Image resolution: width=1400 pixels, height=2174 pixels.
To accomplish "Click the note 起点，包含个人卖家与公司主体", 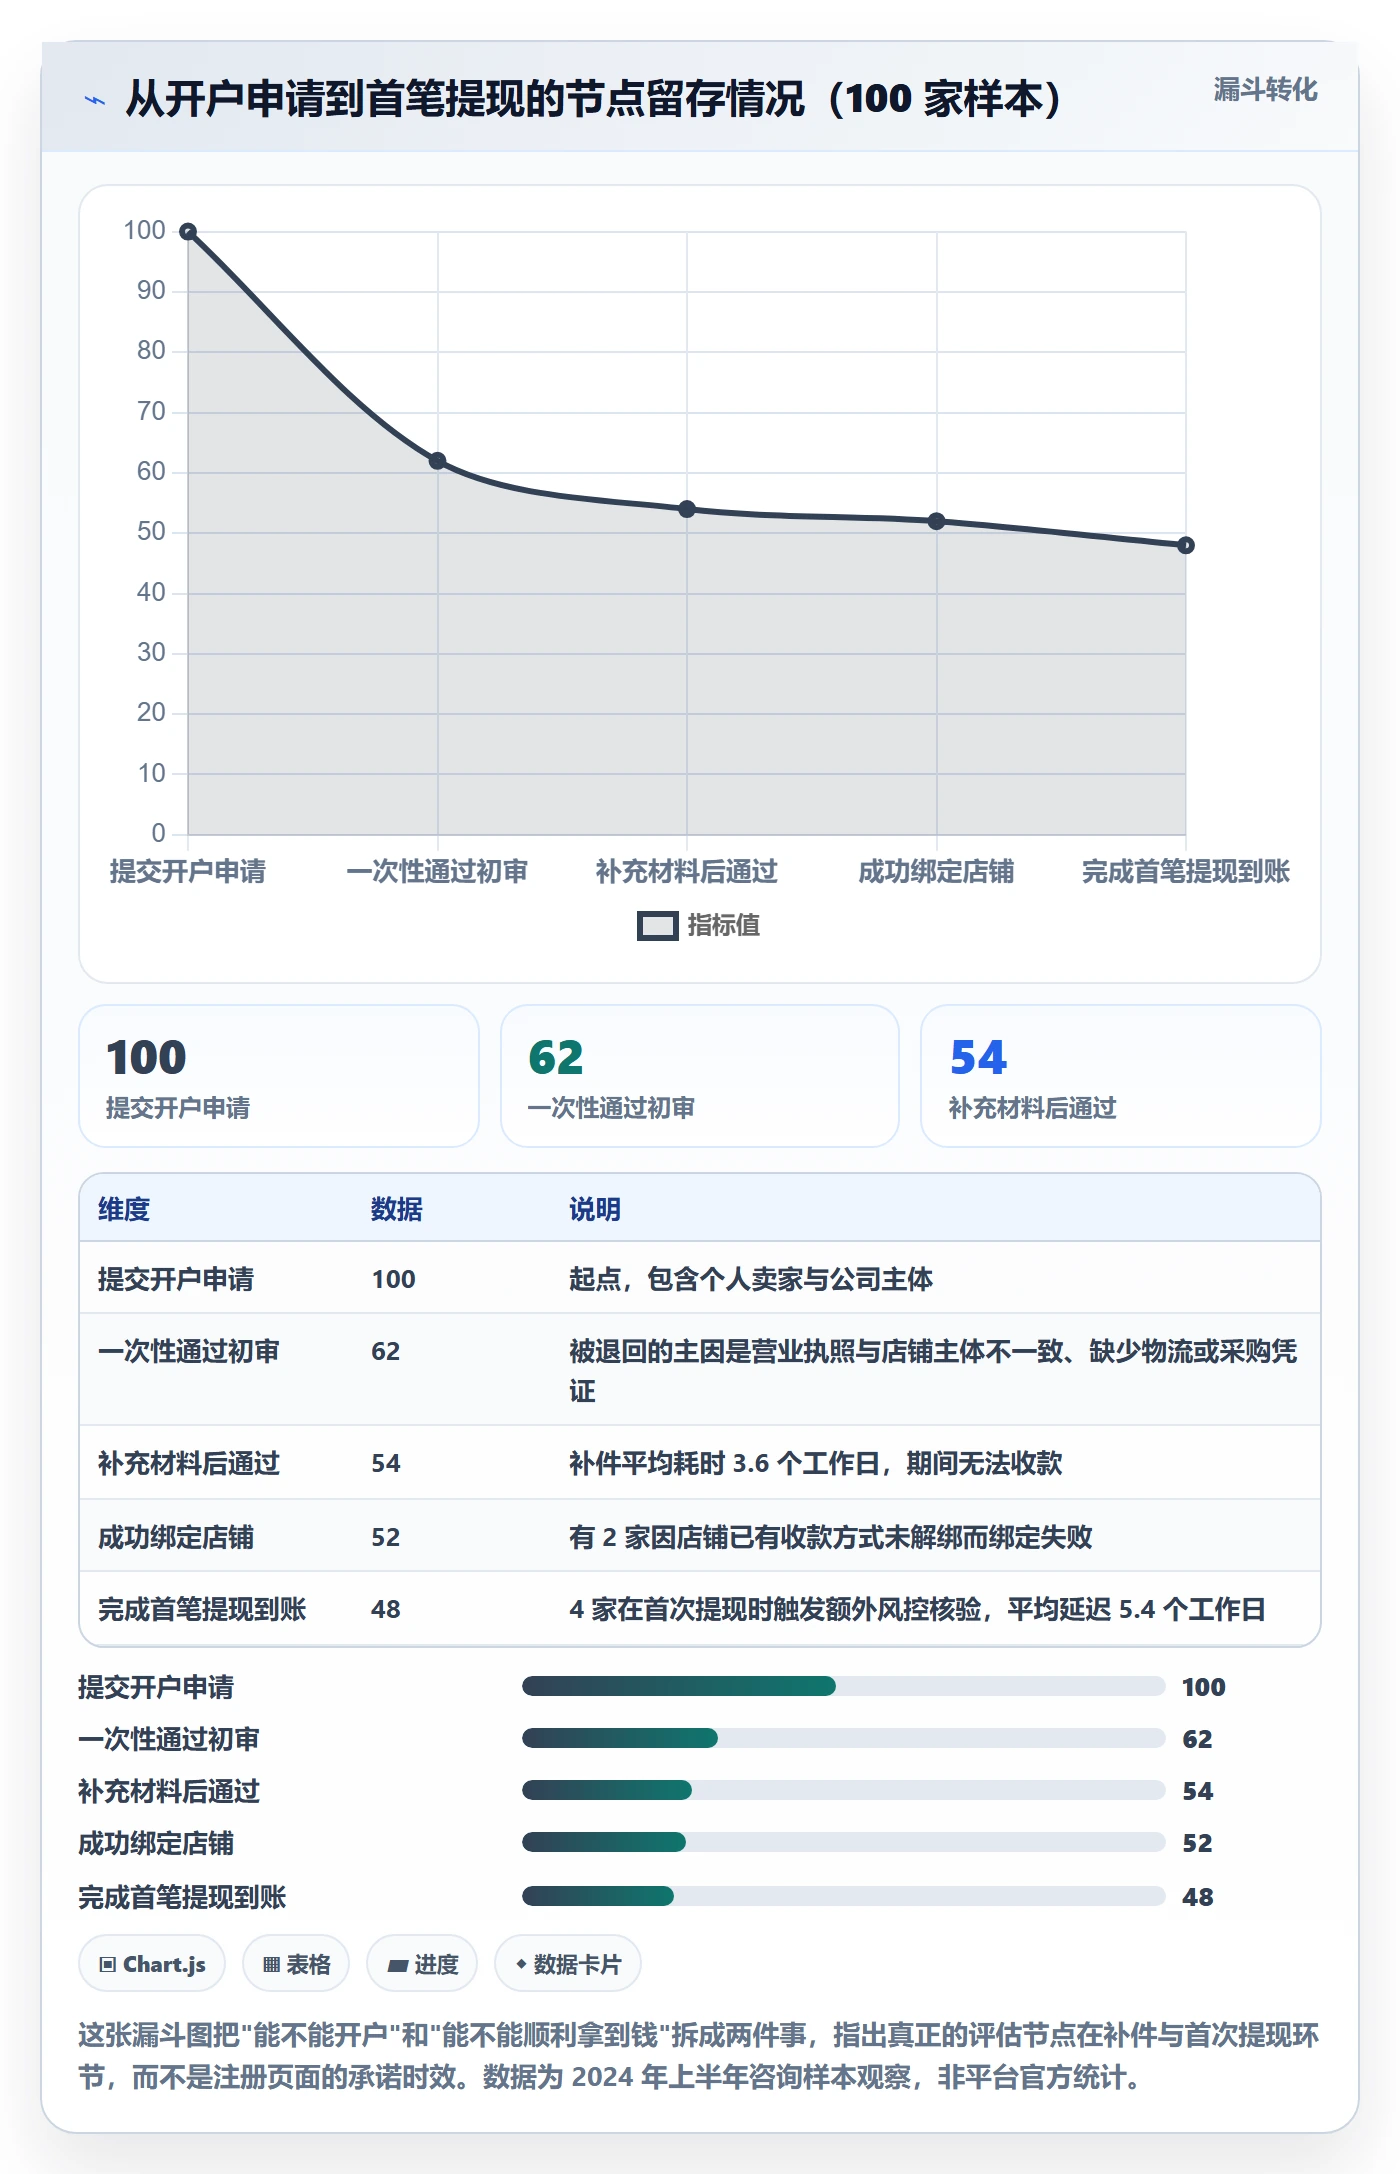I will point(751,1280).
